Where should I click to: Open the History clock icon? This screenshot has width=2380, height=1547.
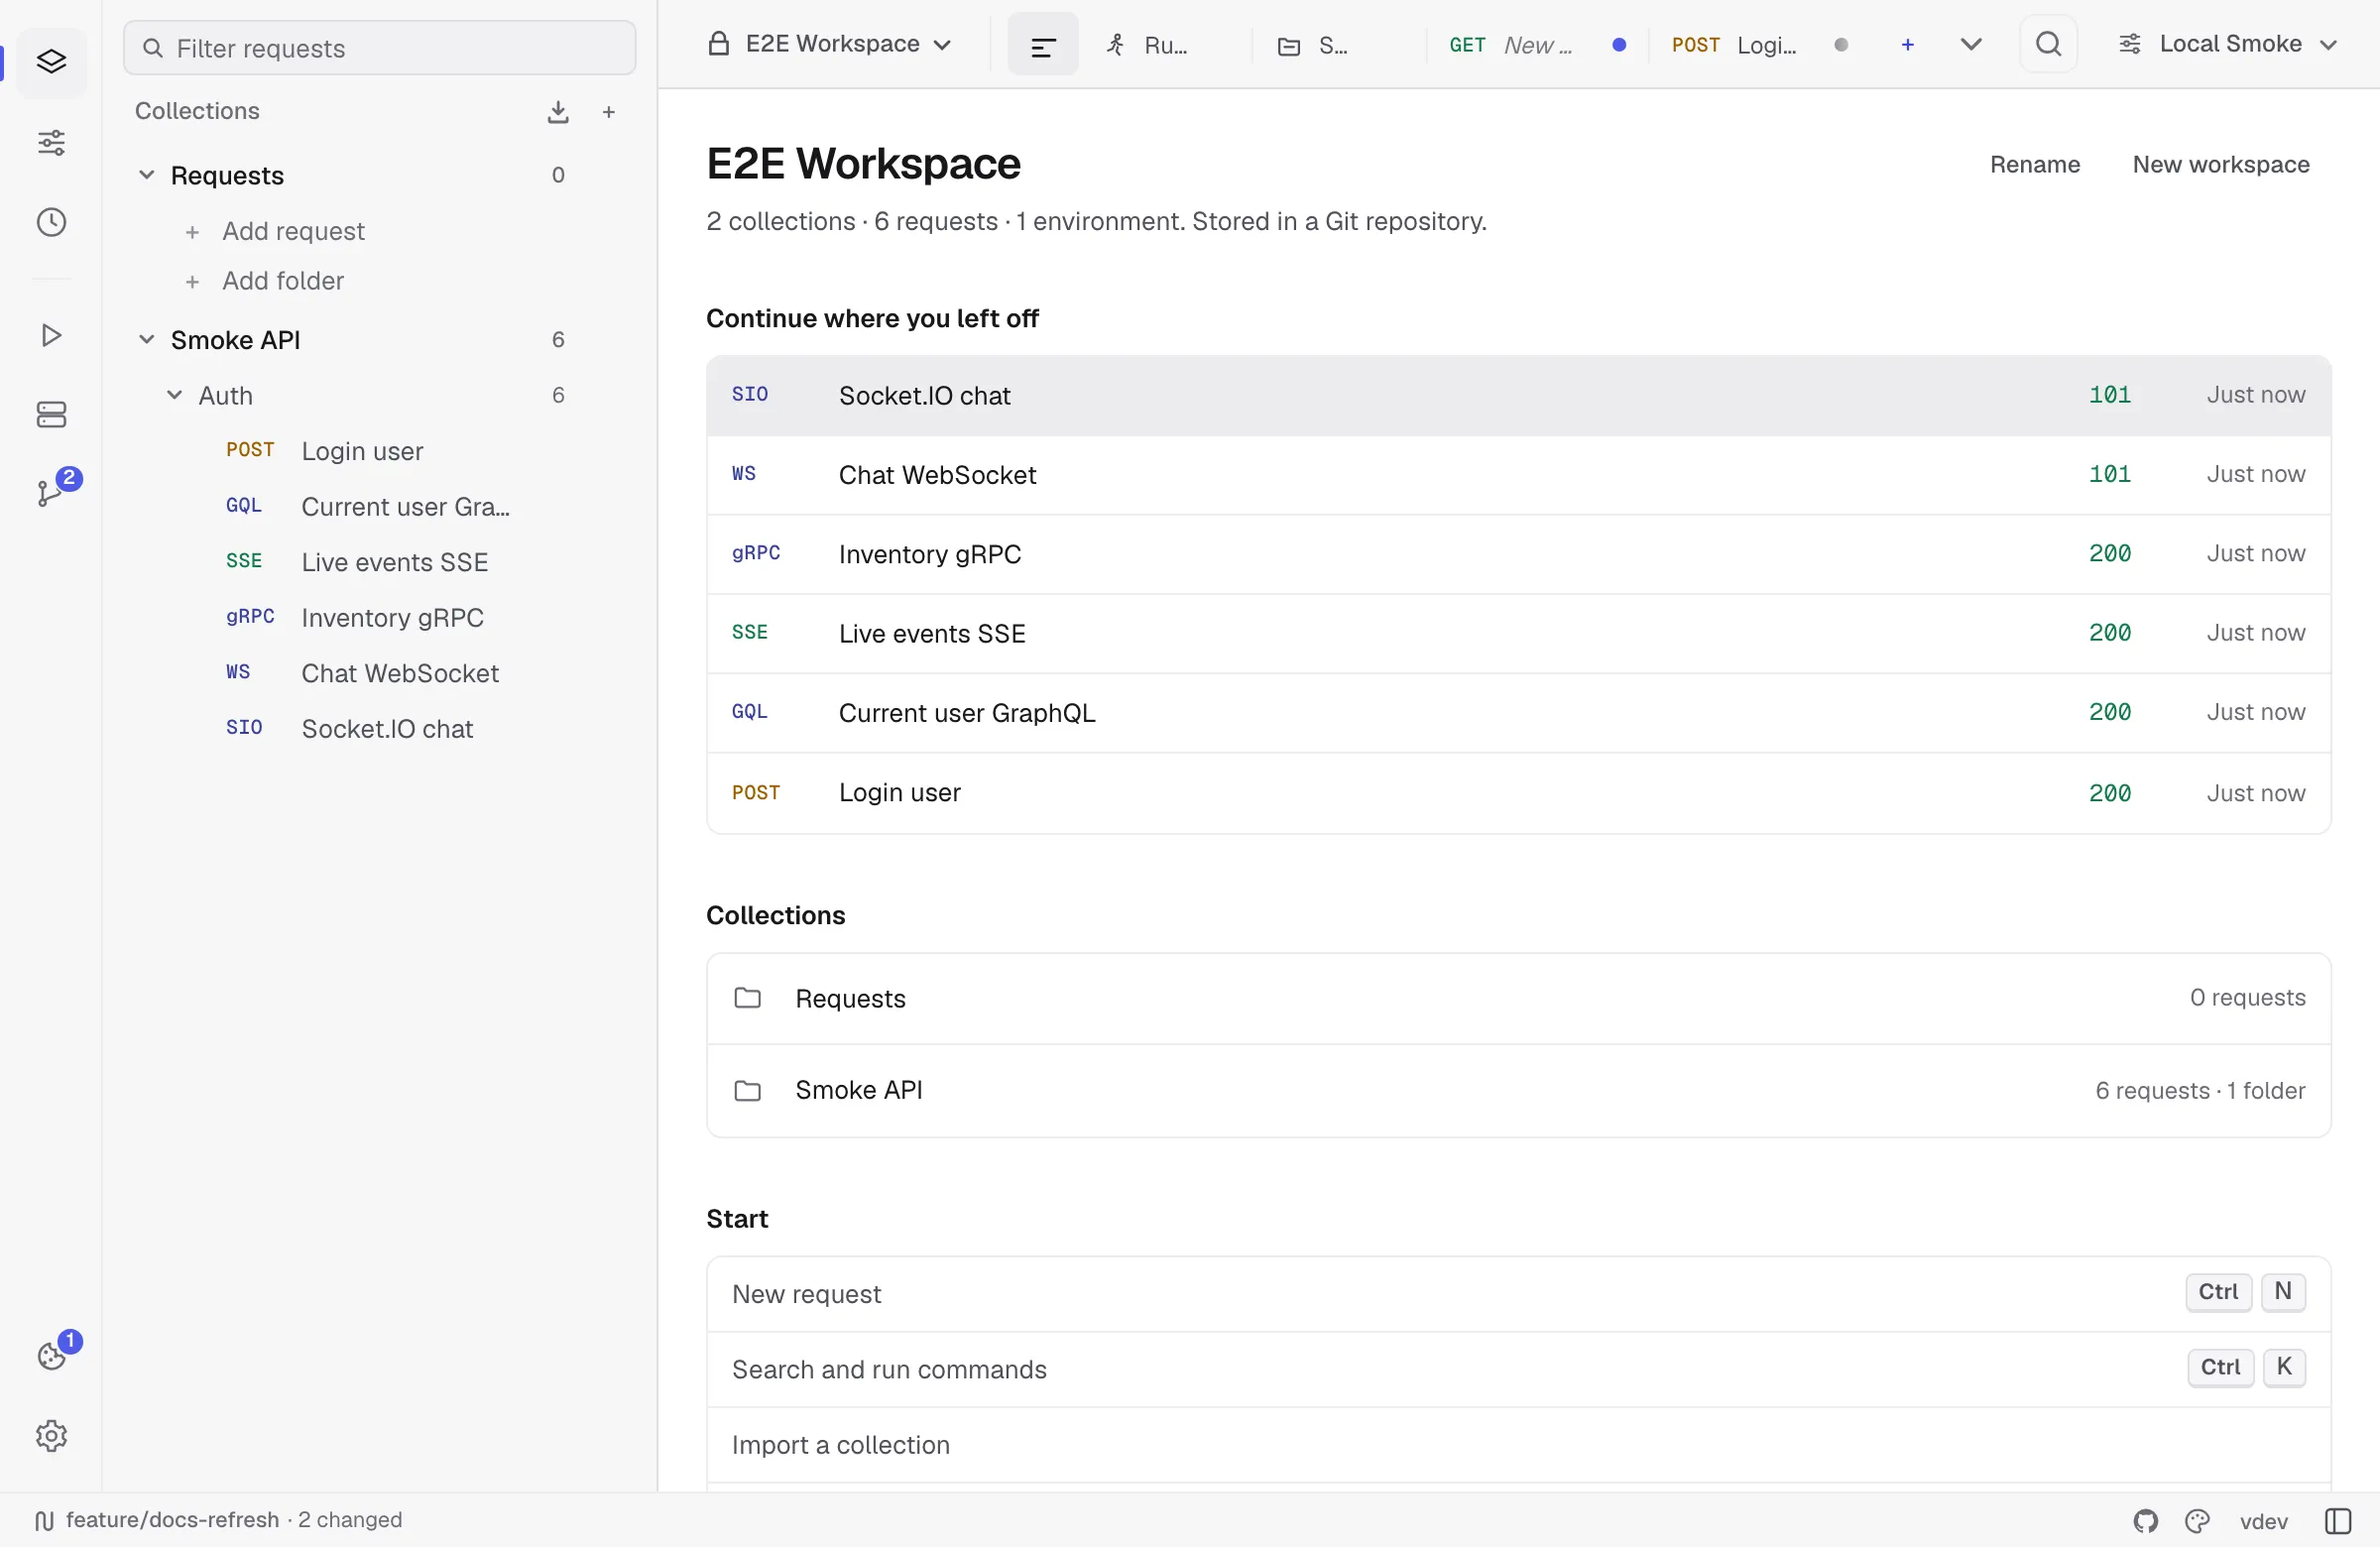click(x=51, y=222)
